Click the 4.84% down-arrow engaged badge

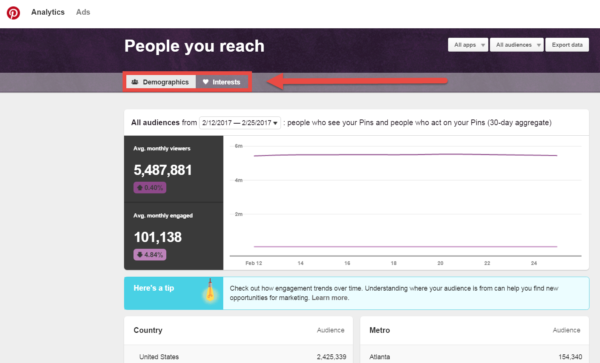tap(150, 254)
